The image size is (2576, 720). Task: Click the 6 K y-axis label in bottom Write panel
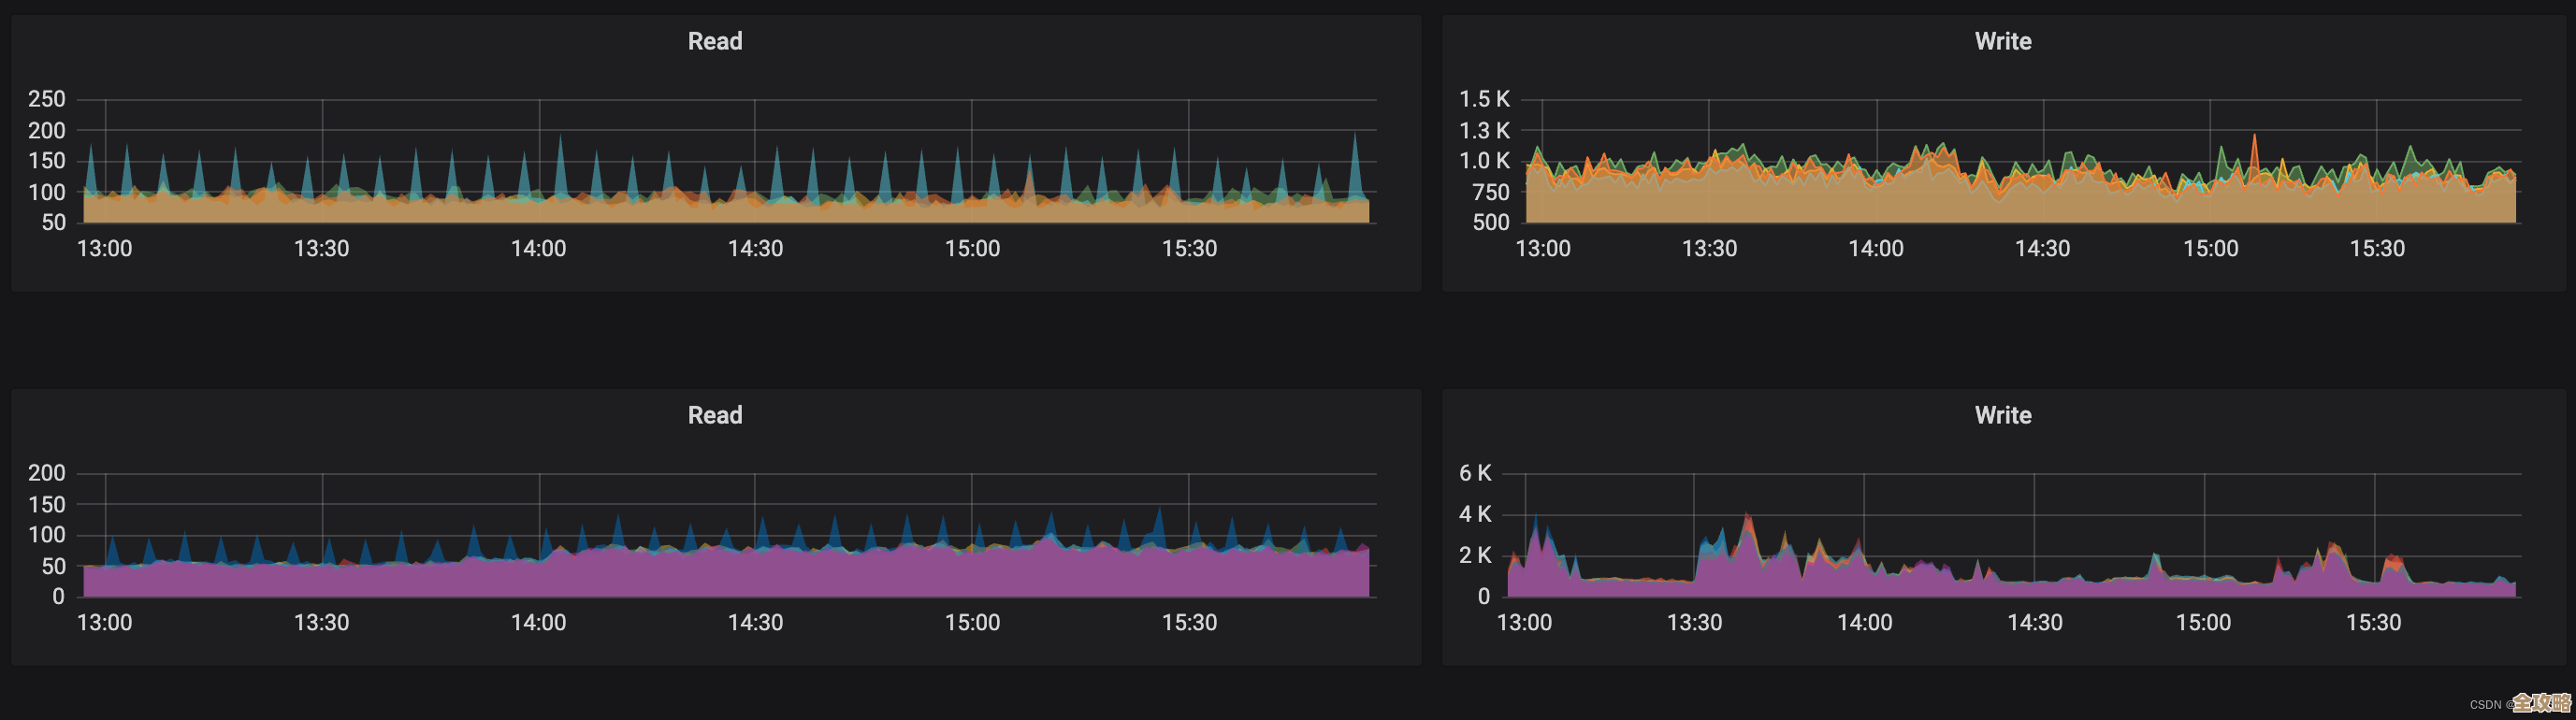(1475, 473)
